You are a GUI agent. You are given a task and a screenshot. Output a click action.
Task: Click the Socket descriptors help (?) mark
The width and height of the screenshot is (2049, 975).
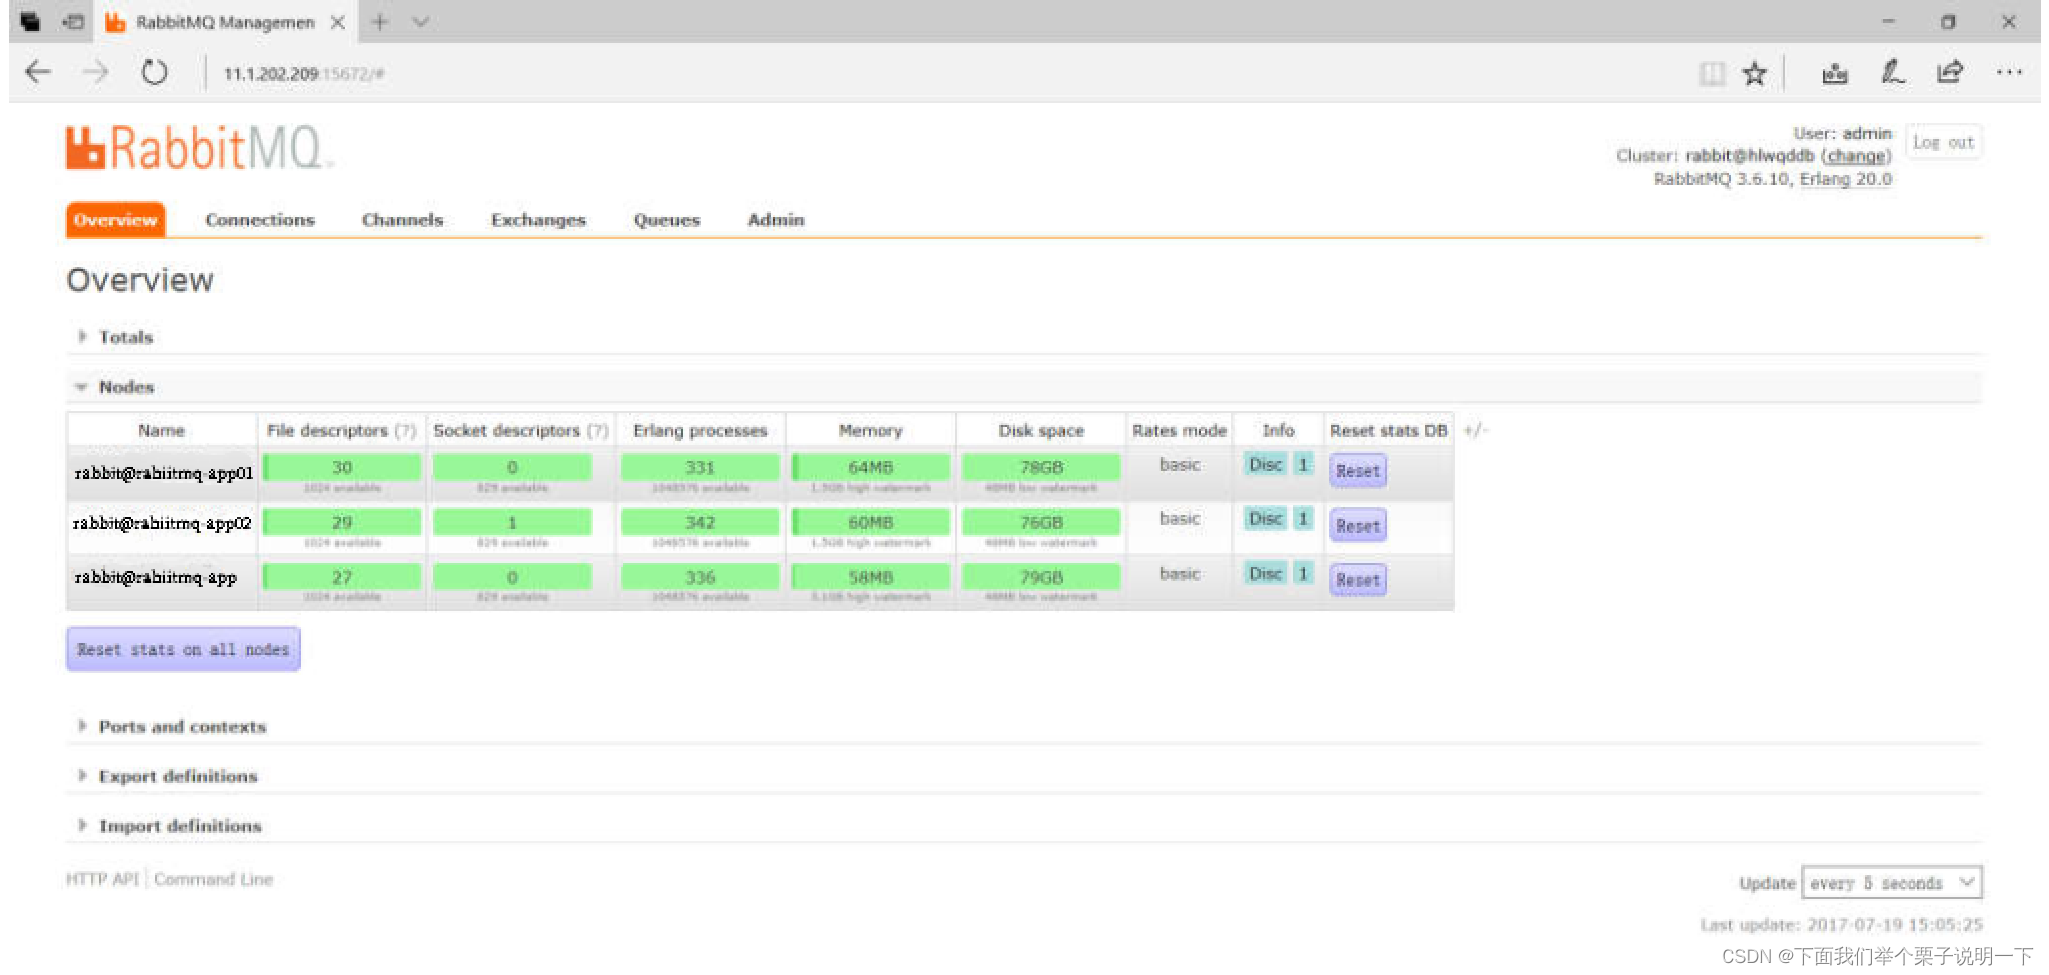coord(598,431)
